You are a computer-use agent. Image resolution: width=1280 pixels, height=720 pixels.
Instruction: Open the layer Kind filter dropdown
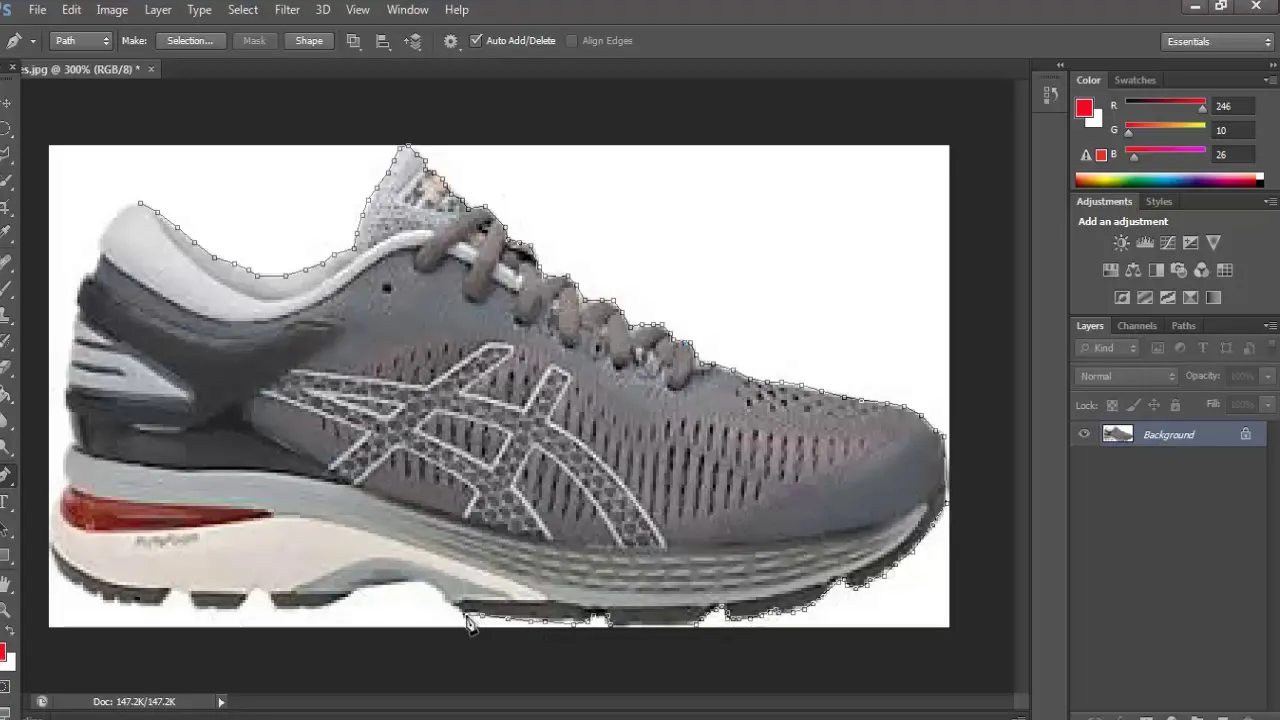[1109, 348]
